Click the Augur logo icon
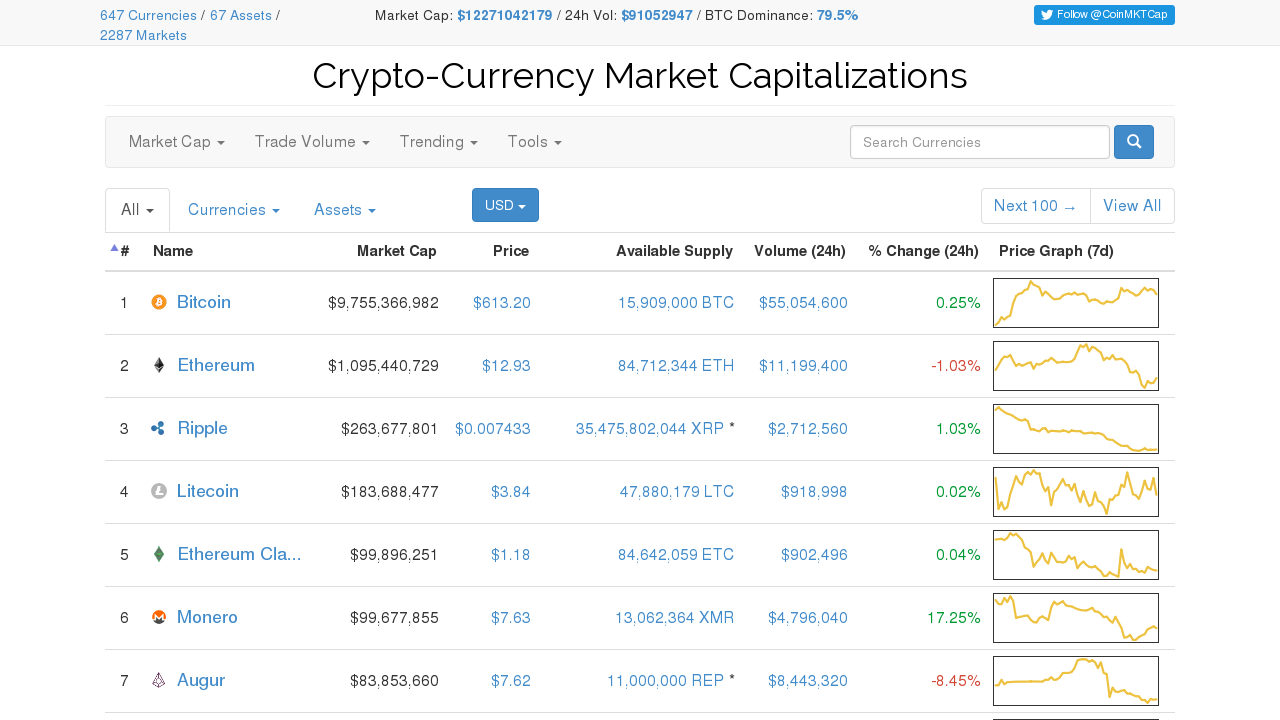1280x720 pixels. pos(158,680)
